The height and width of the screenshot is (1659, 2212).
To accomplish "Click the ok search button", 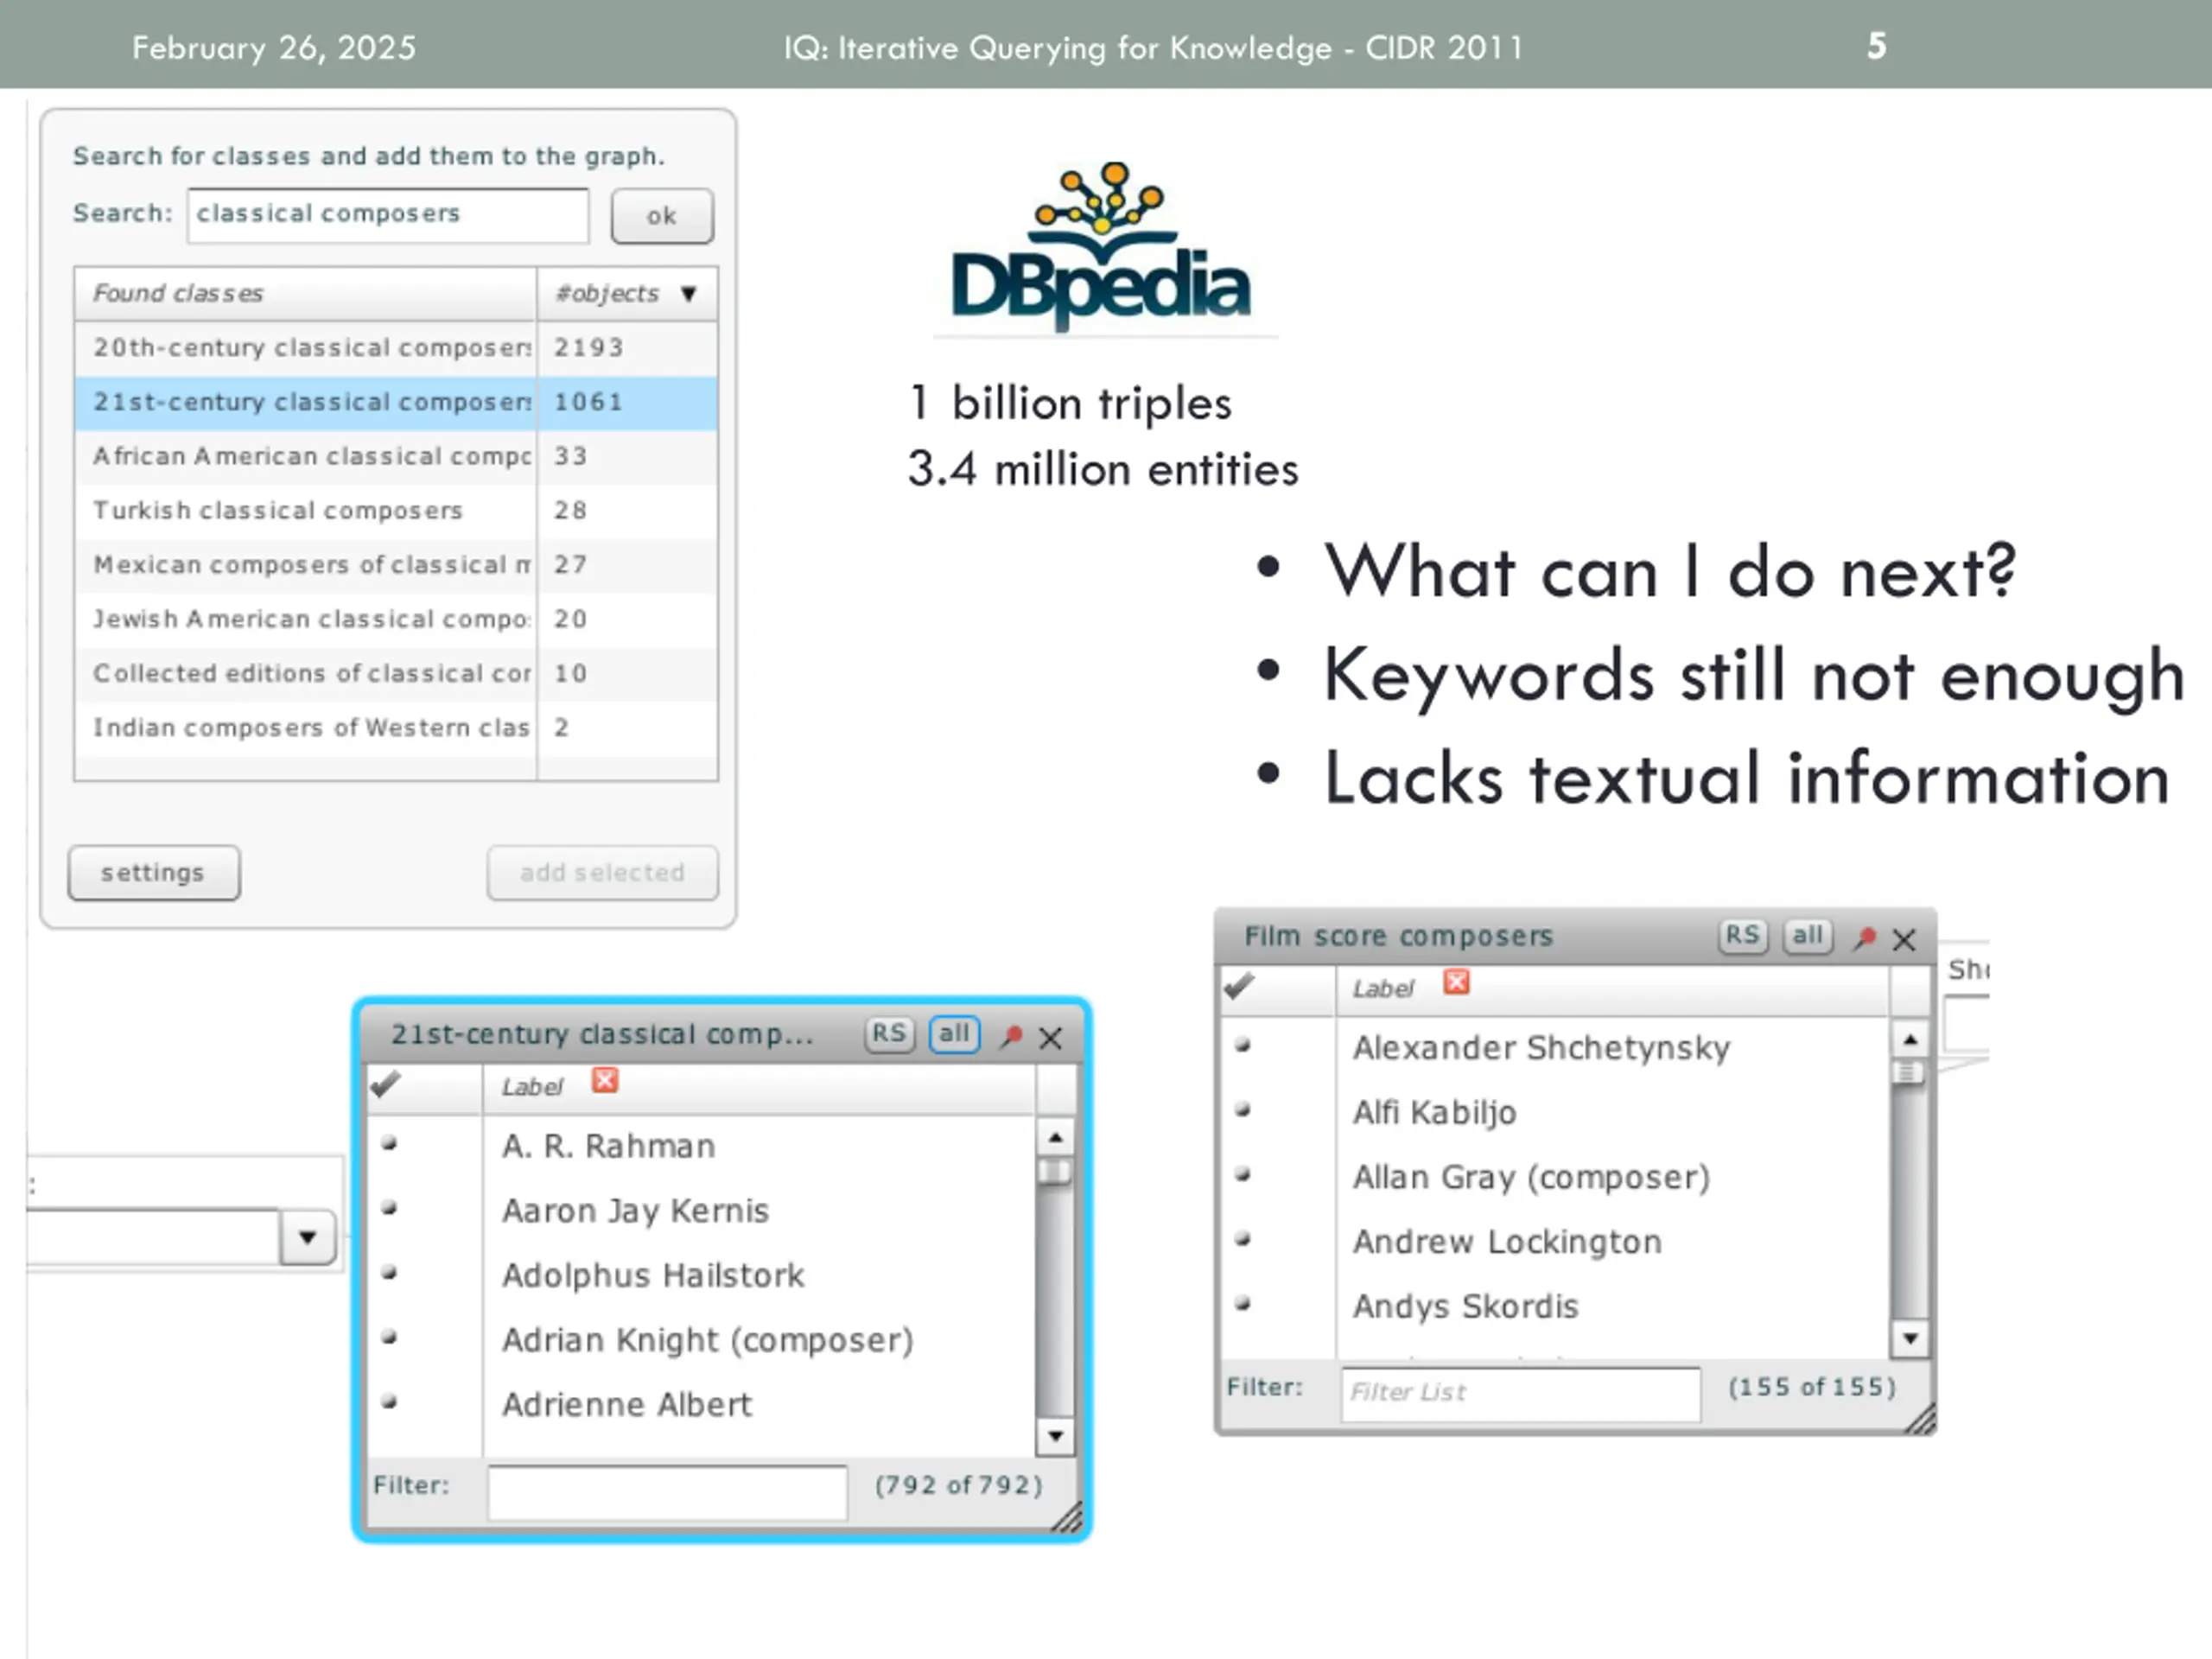I will [662, 216].
